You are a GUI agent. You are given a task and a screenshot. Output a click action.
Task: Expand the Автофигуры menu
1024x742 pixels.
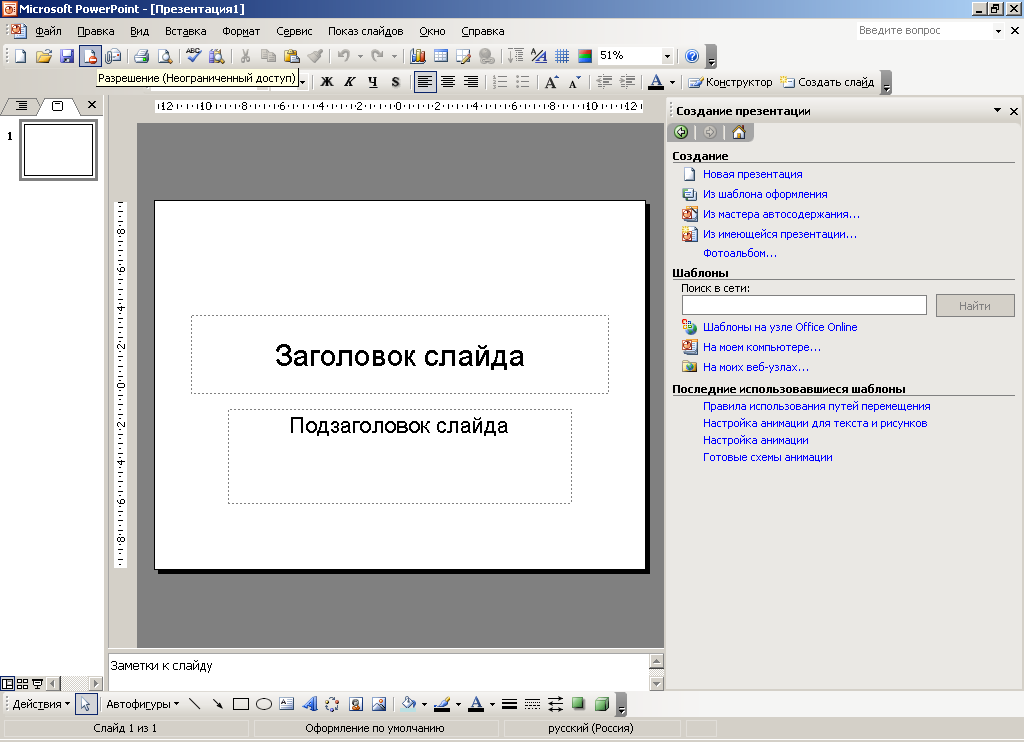tap(142, 704)
